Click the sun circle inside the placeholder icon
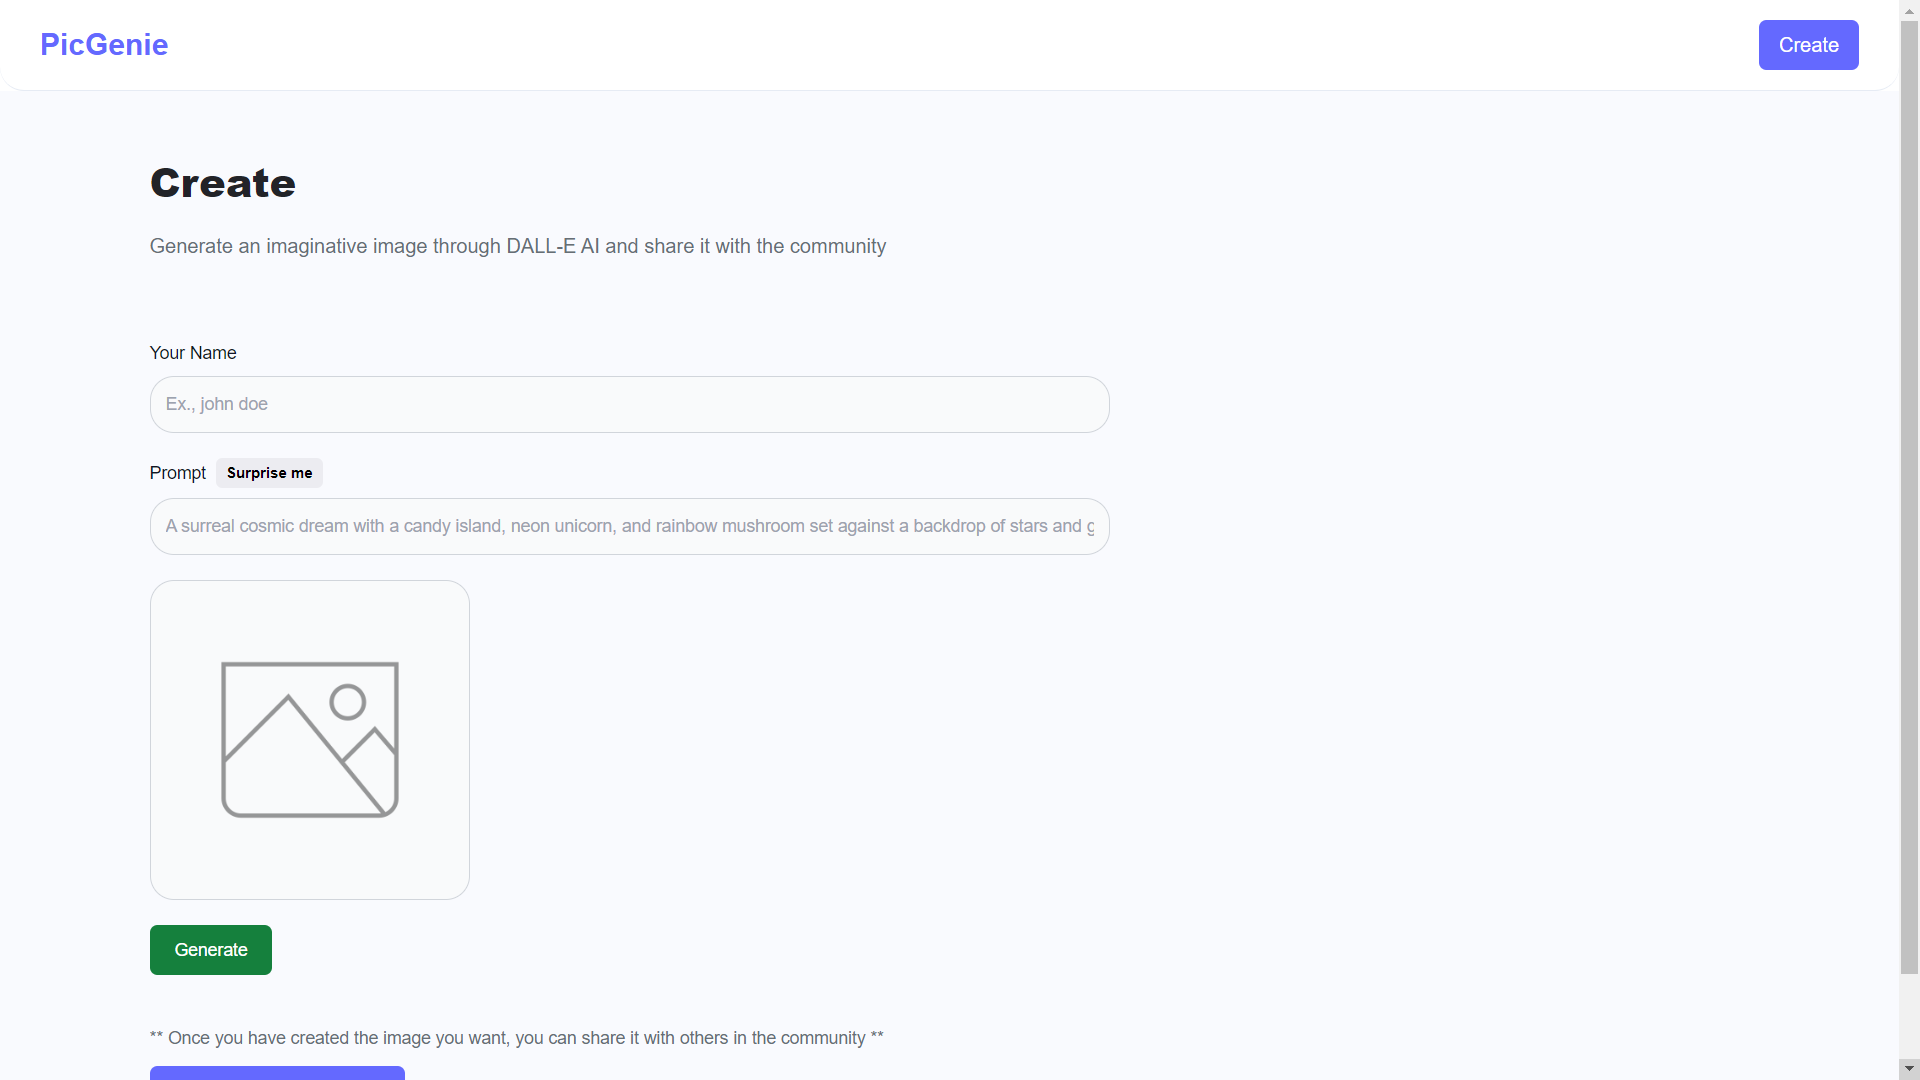Viewport: 1920px width, 1080px height. point(348,702)
